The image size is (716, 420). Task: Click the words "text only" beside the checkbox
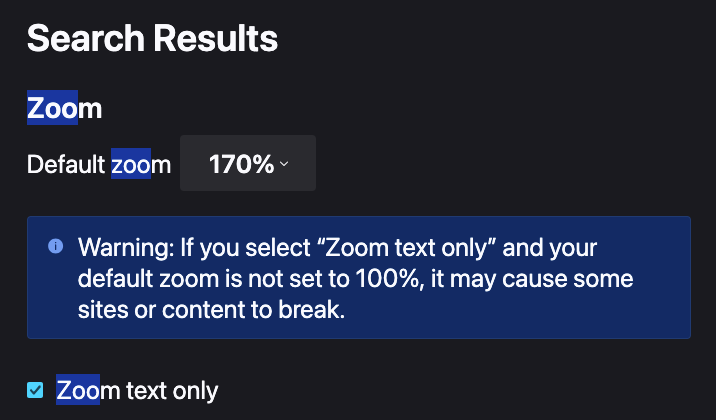point(172,390)
